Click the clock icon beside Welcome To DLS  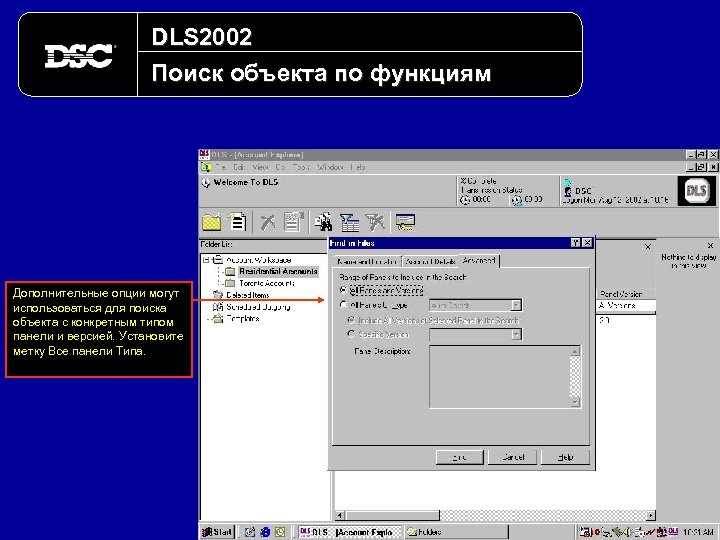(206, 183)
